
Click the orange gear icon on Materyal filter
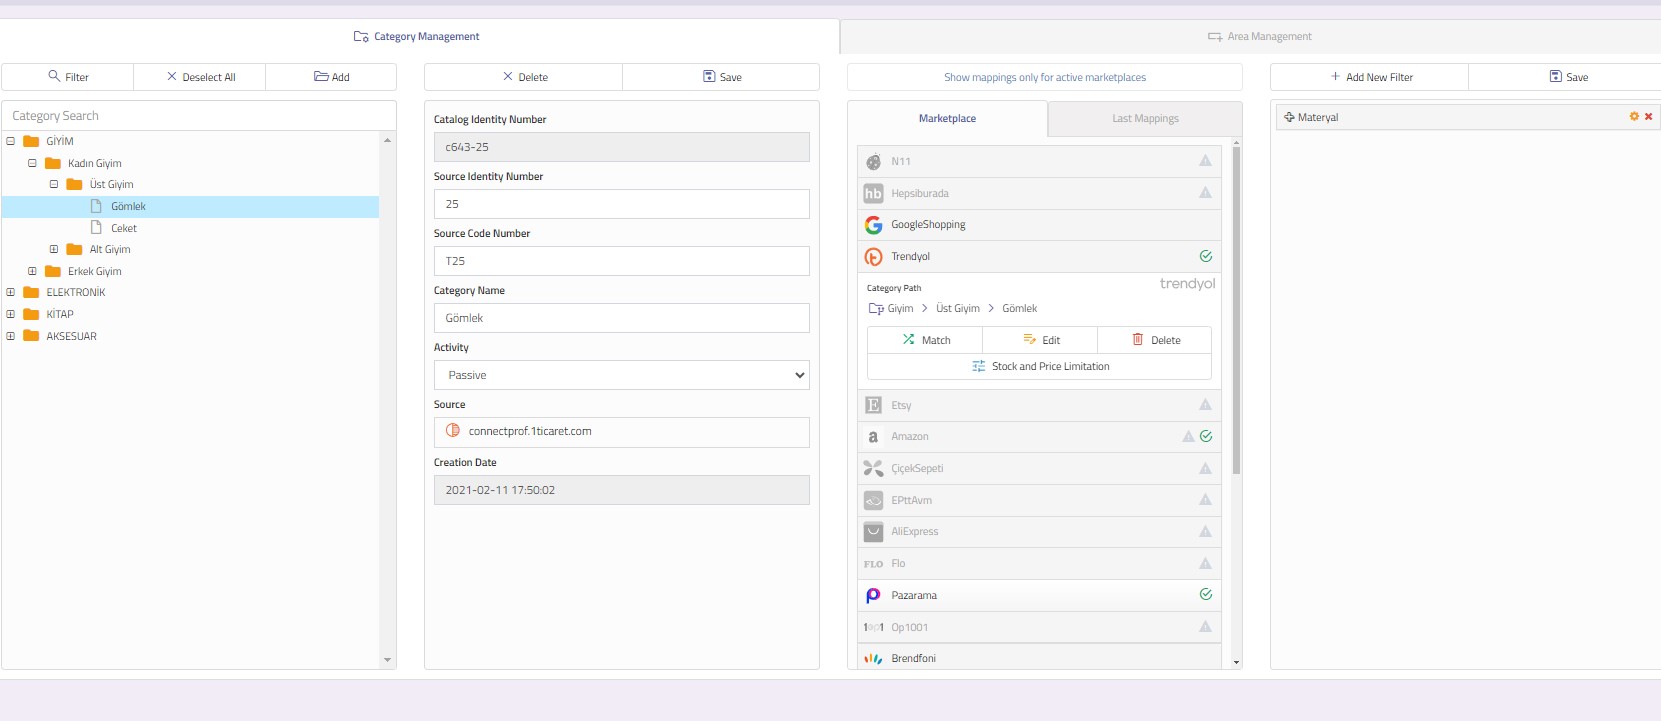click(x=1634, y=117)
